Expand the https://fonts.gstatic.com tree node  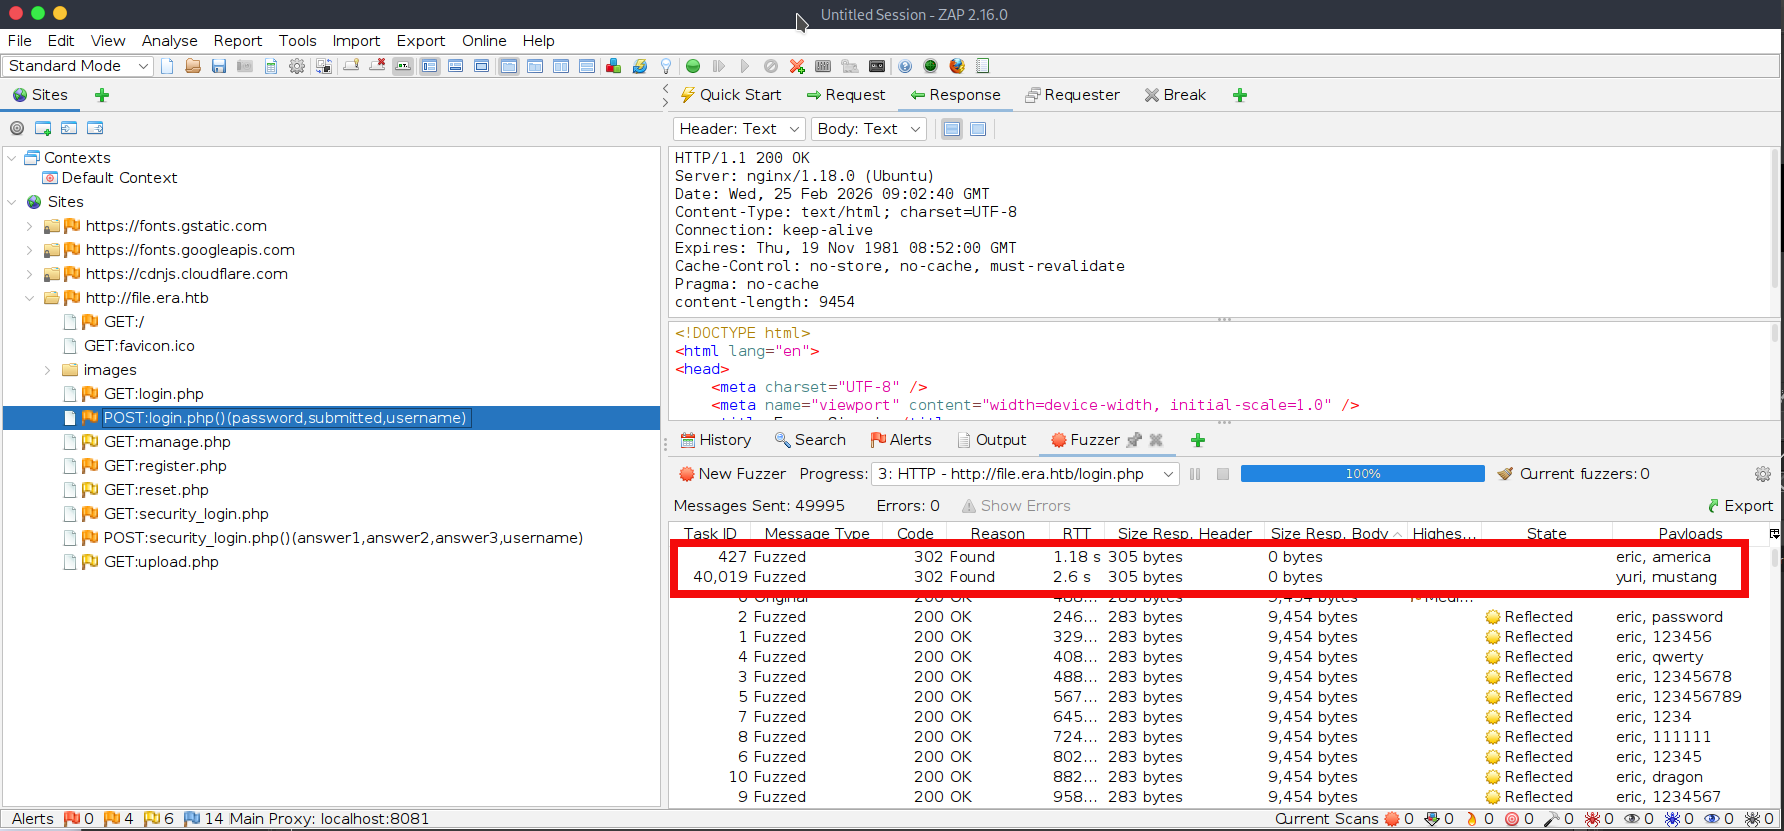coord(30,226)
